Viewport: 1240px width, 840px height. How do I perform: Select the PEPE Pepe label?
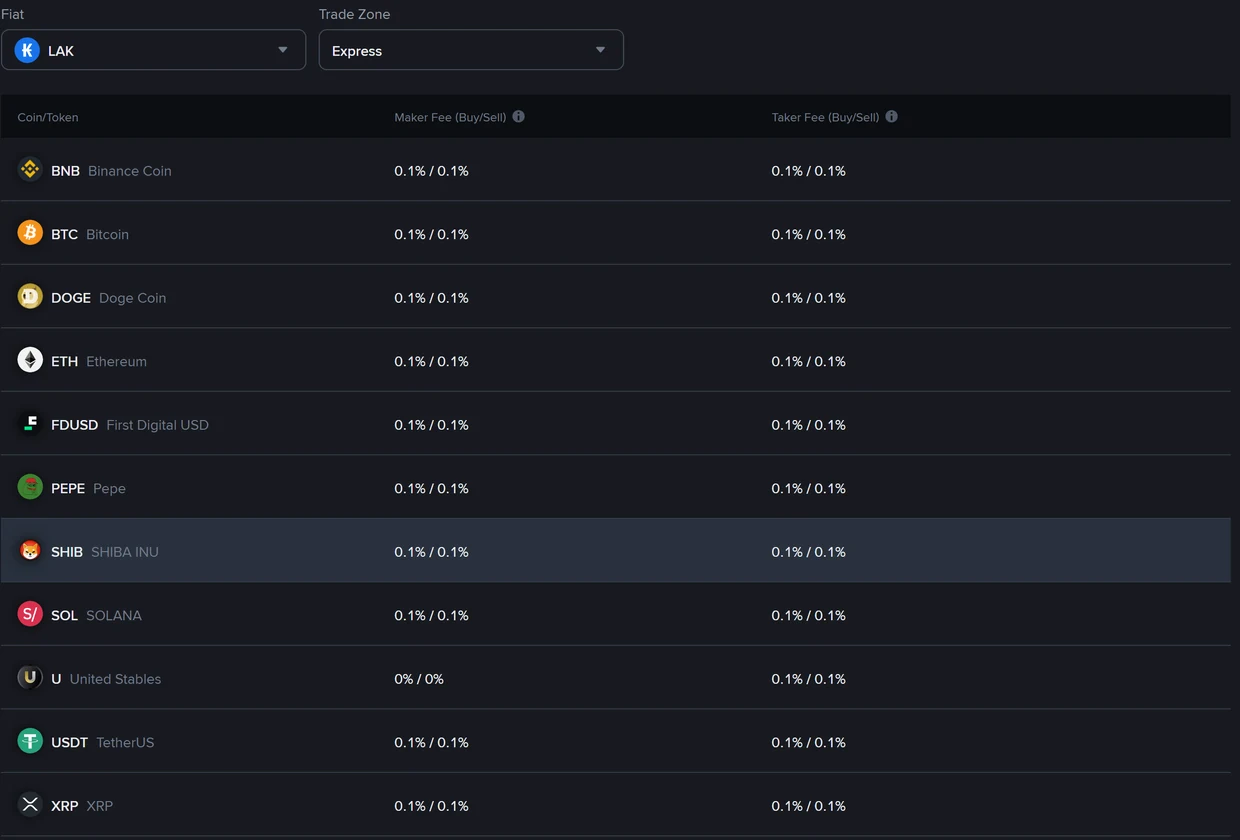pyautogui.click(x=88, y=489)
